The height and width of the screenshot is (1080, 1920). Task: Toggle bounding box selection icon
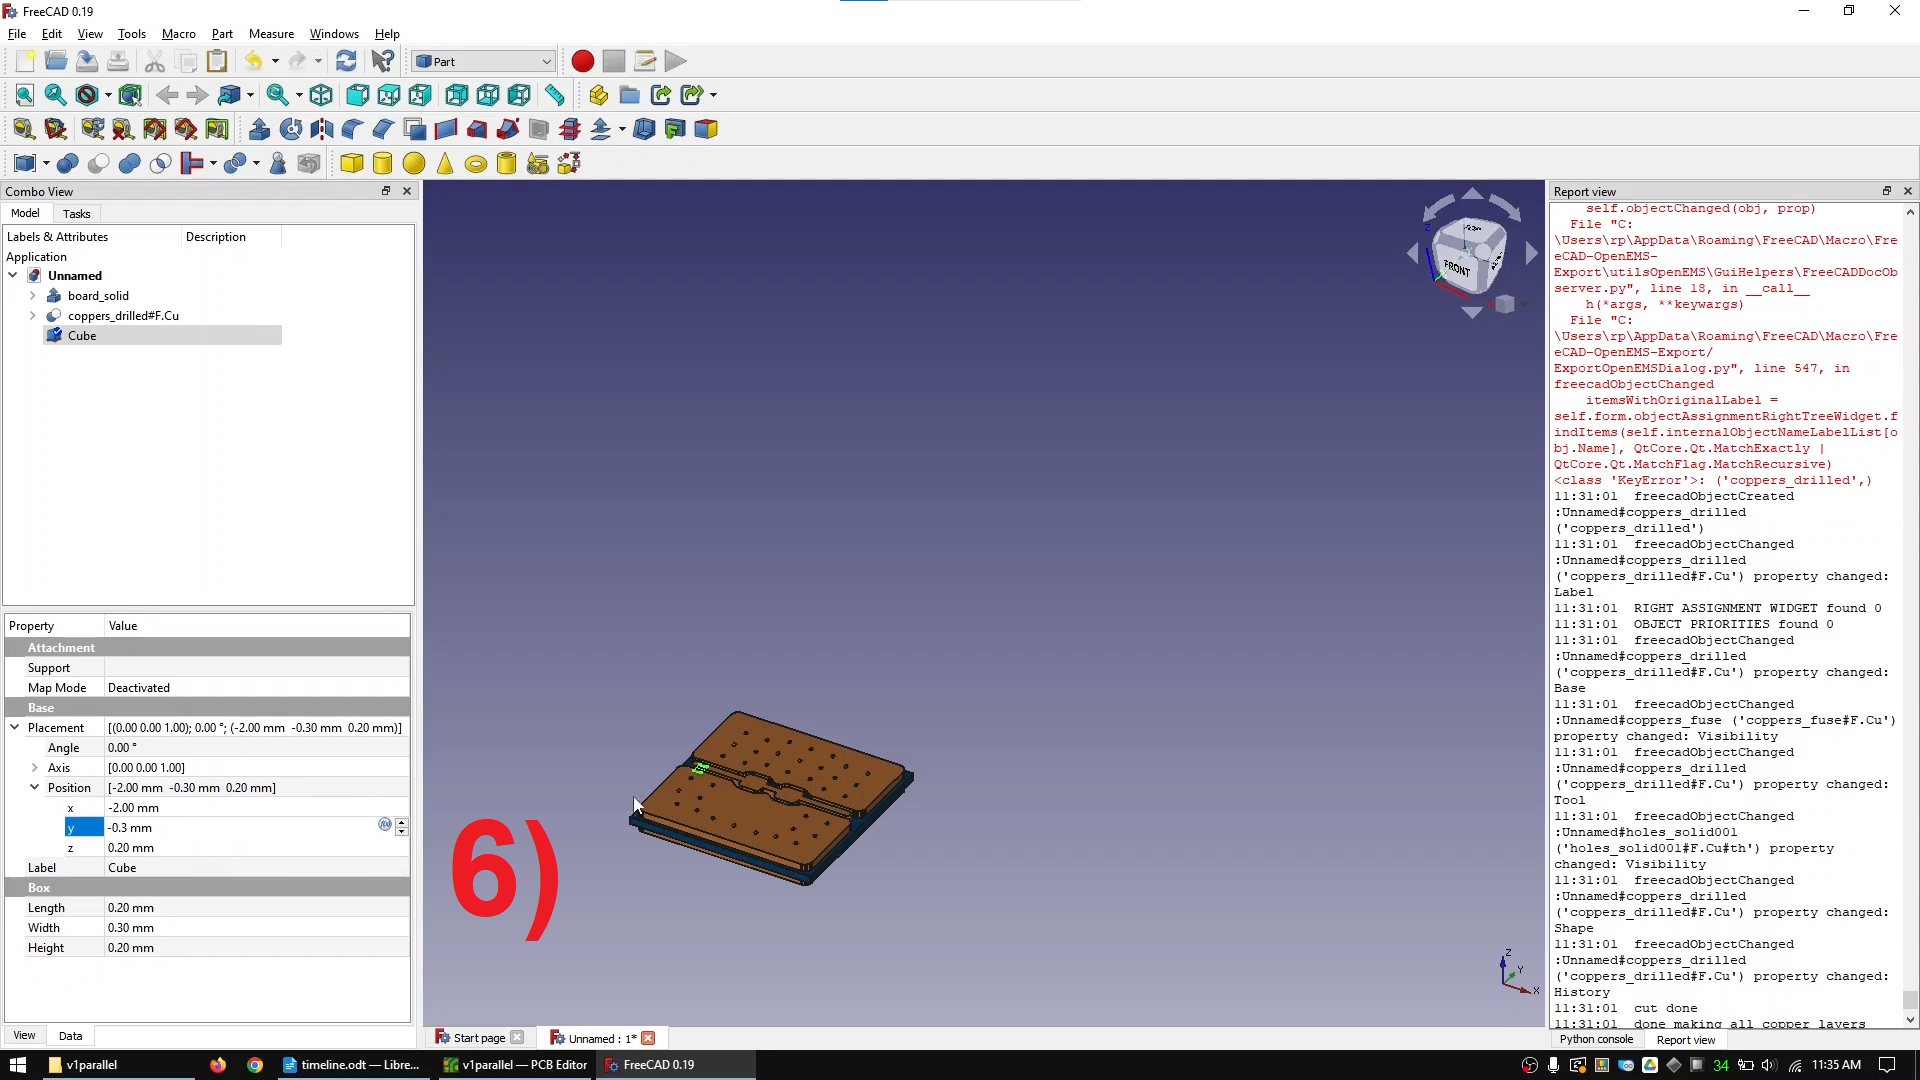(130, 95)
